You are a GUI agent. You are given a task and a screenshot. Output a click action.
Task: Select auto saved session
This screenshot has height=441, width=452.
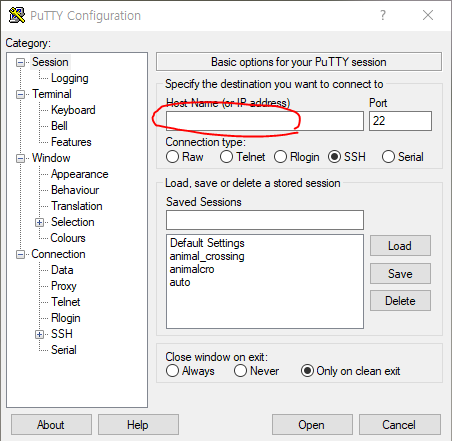(180, 282)
